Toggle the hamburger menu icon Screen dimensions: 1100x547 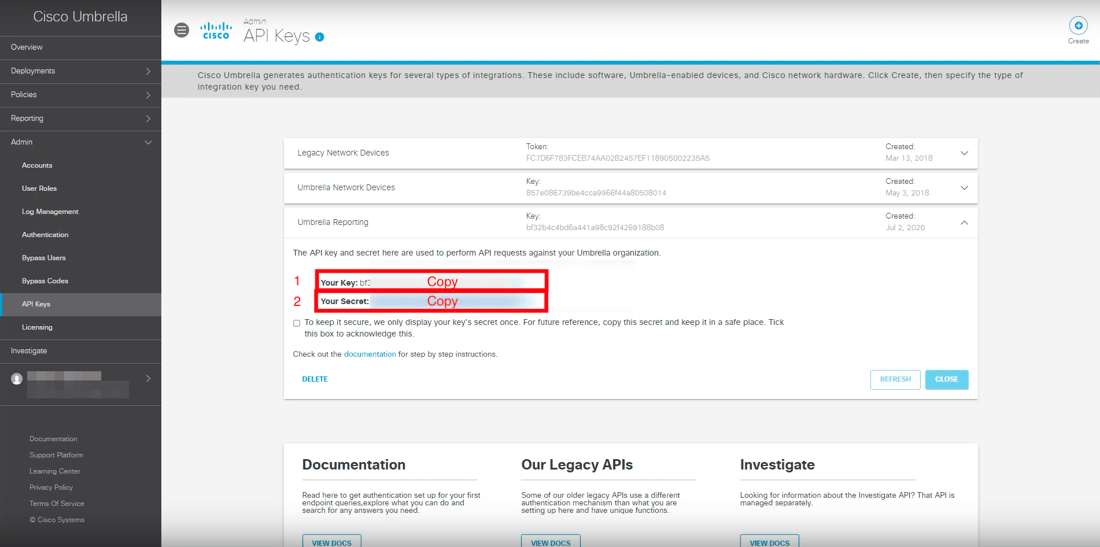[182, 30]
